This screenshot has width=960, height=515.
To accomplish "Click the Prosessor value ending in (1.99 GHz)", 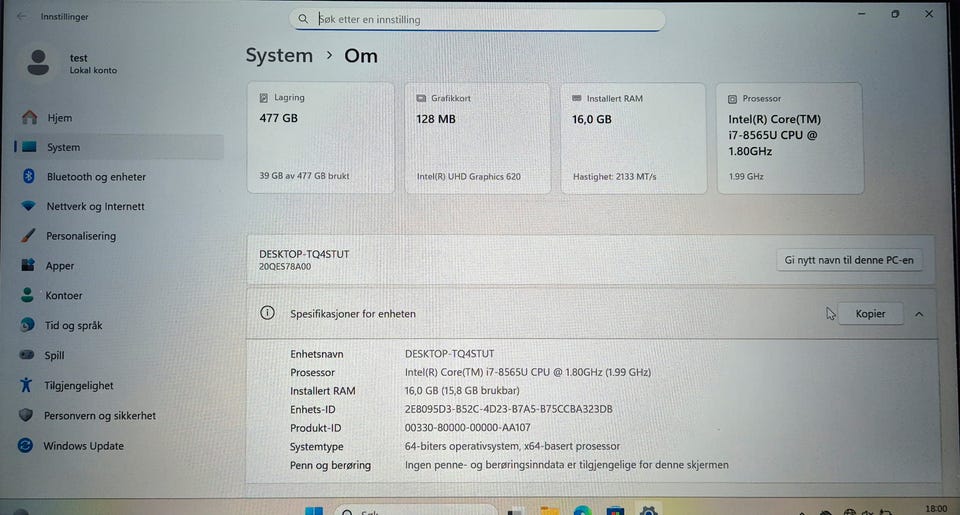I will [x=528, y=372].
